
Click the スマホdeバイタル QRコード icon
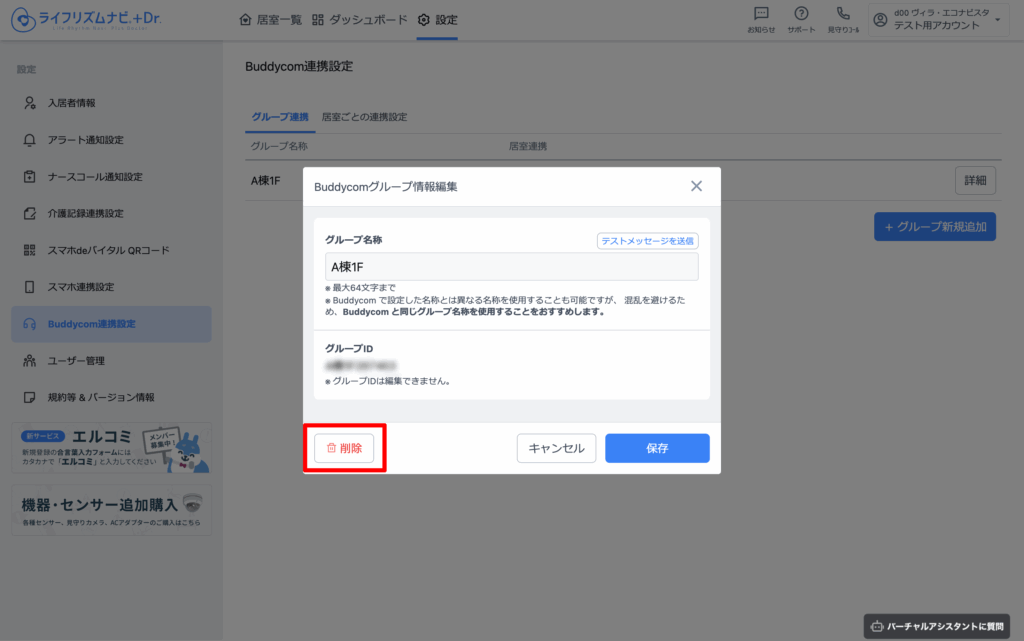[x=29, y=250]
